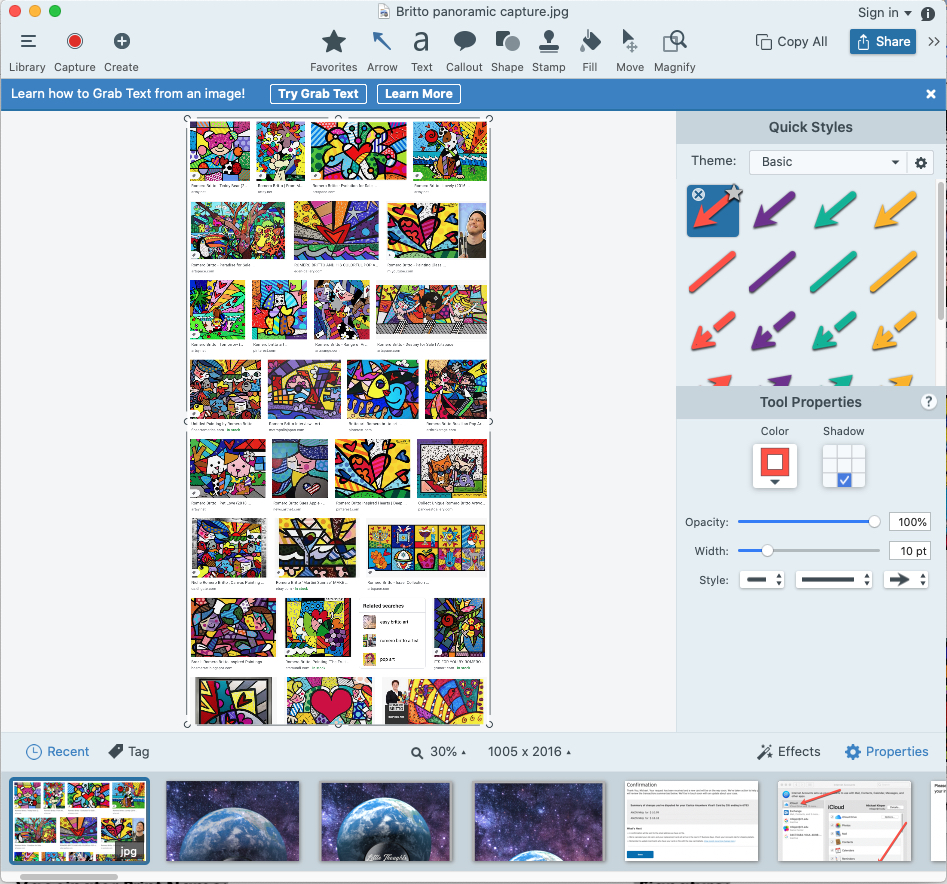This screenshot has width=947, height=884.
Task: Choose the yellow line quick style
Action: [x=894, y=272]
